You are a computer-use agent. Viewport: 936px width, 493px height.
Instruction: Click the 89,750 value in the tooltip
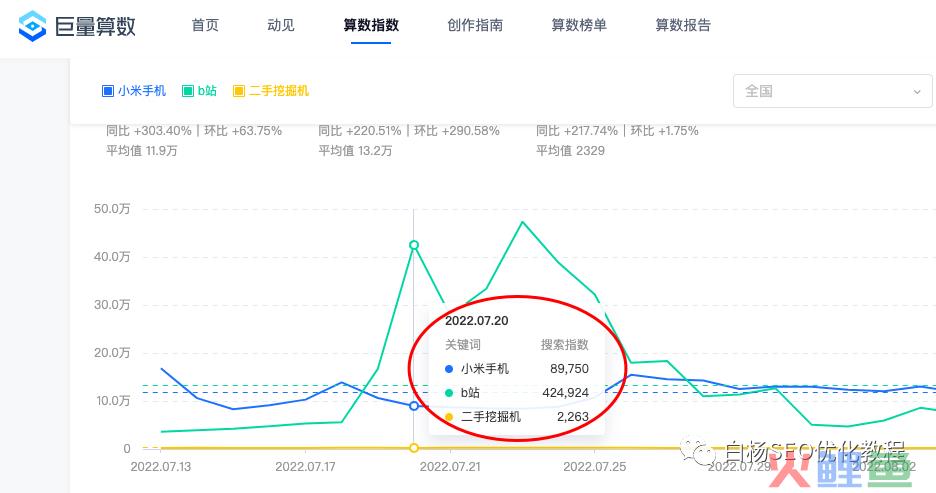point(569,369)
